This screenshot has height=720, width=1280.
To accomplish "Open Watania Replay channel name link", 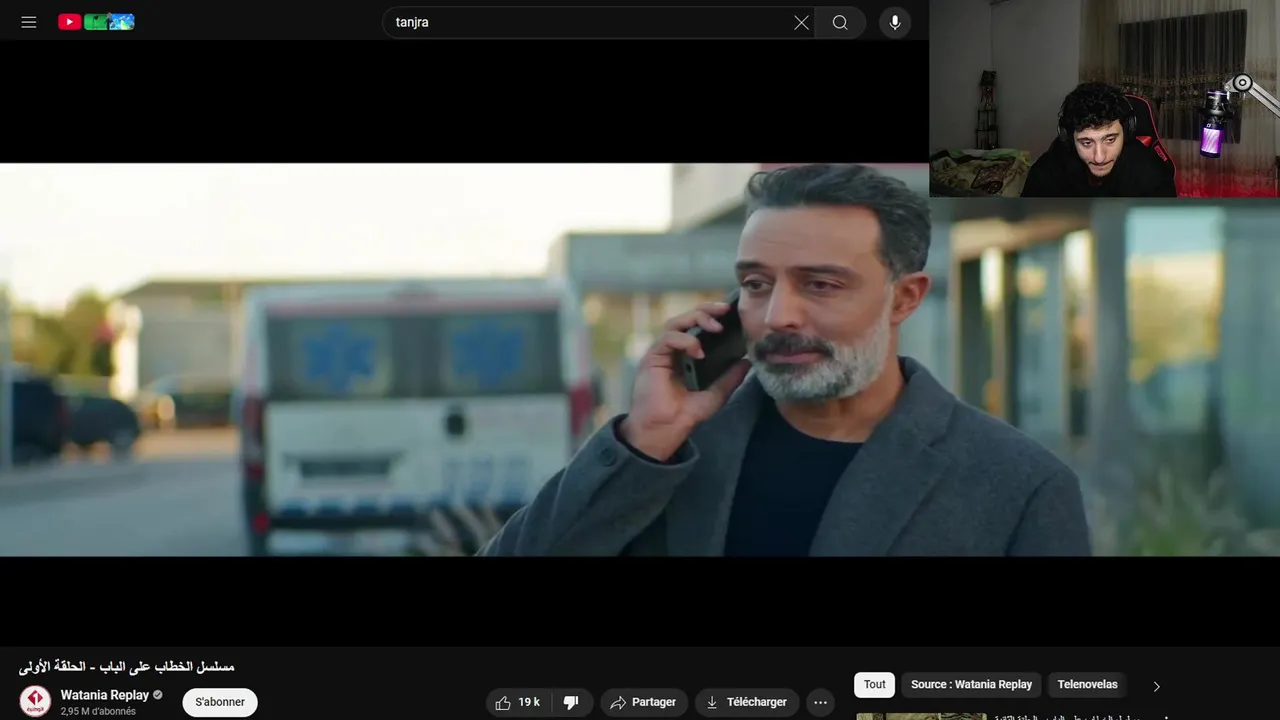I will click(x=104, y=695).
